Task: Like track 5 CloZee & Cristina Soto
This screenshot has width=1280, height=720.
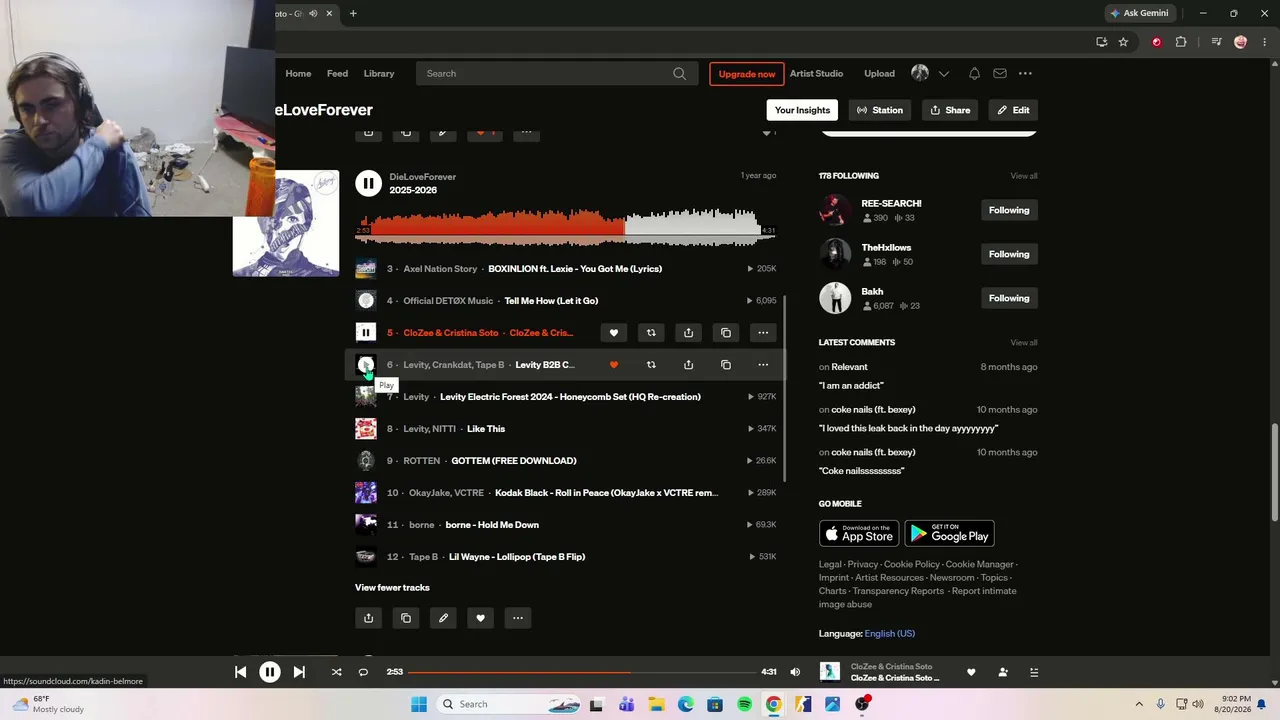Action: pyautogui.click(x=614, y=333)
